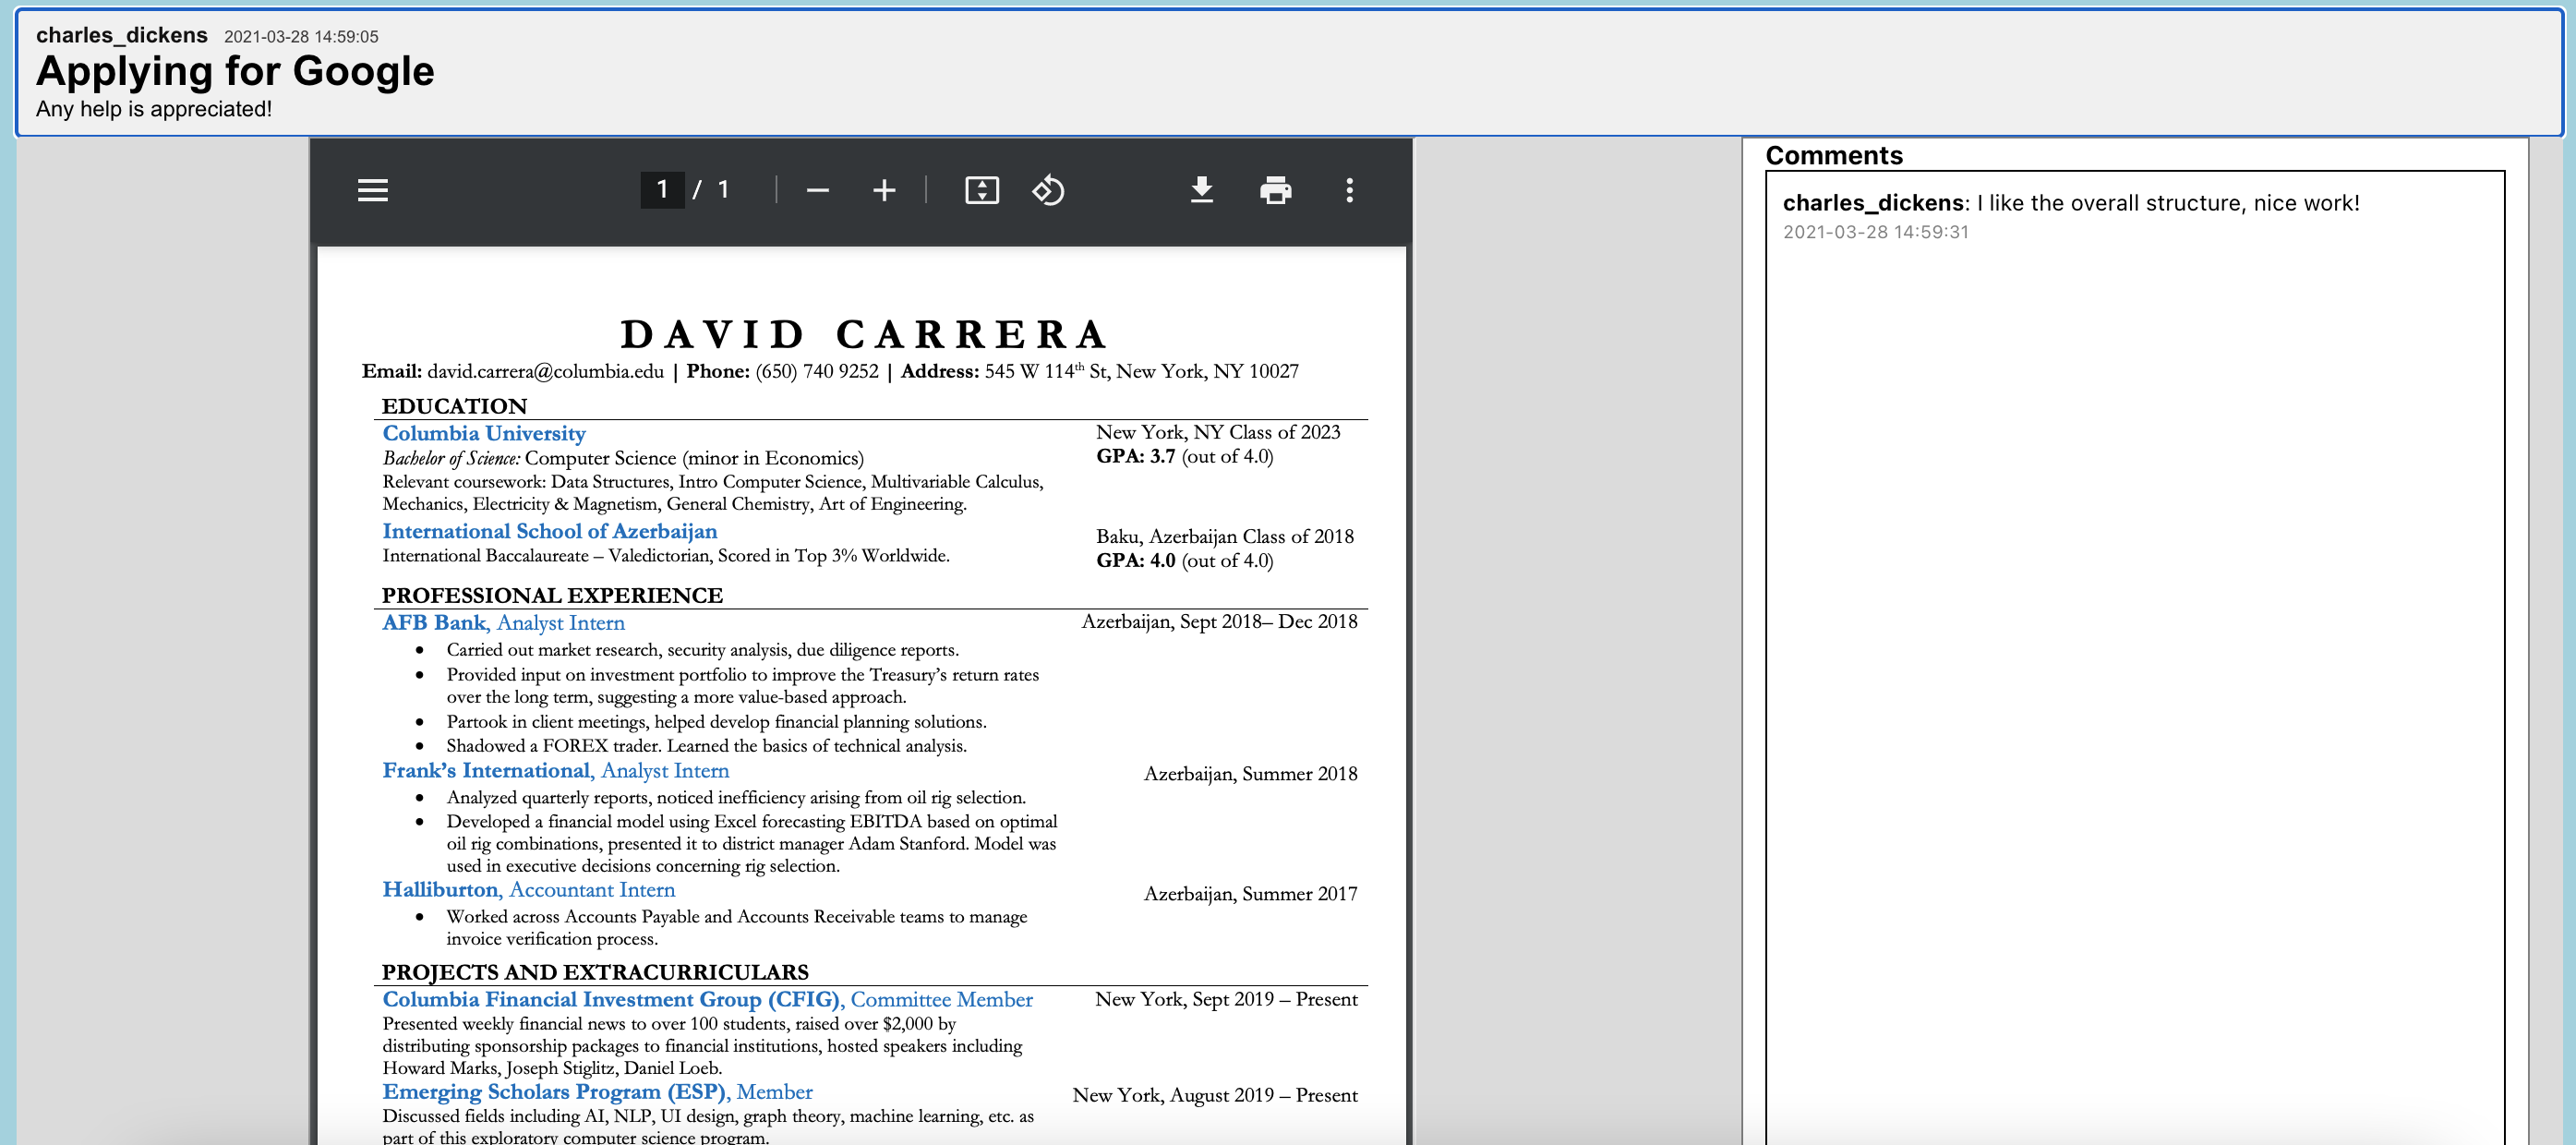Open the PDF sidebar hamburger menu
The height and width of the screenshot is (1145, 2576).
372,190
